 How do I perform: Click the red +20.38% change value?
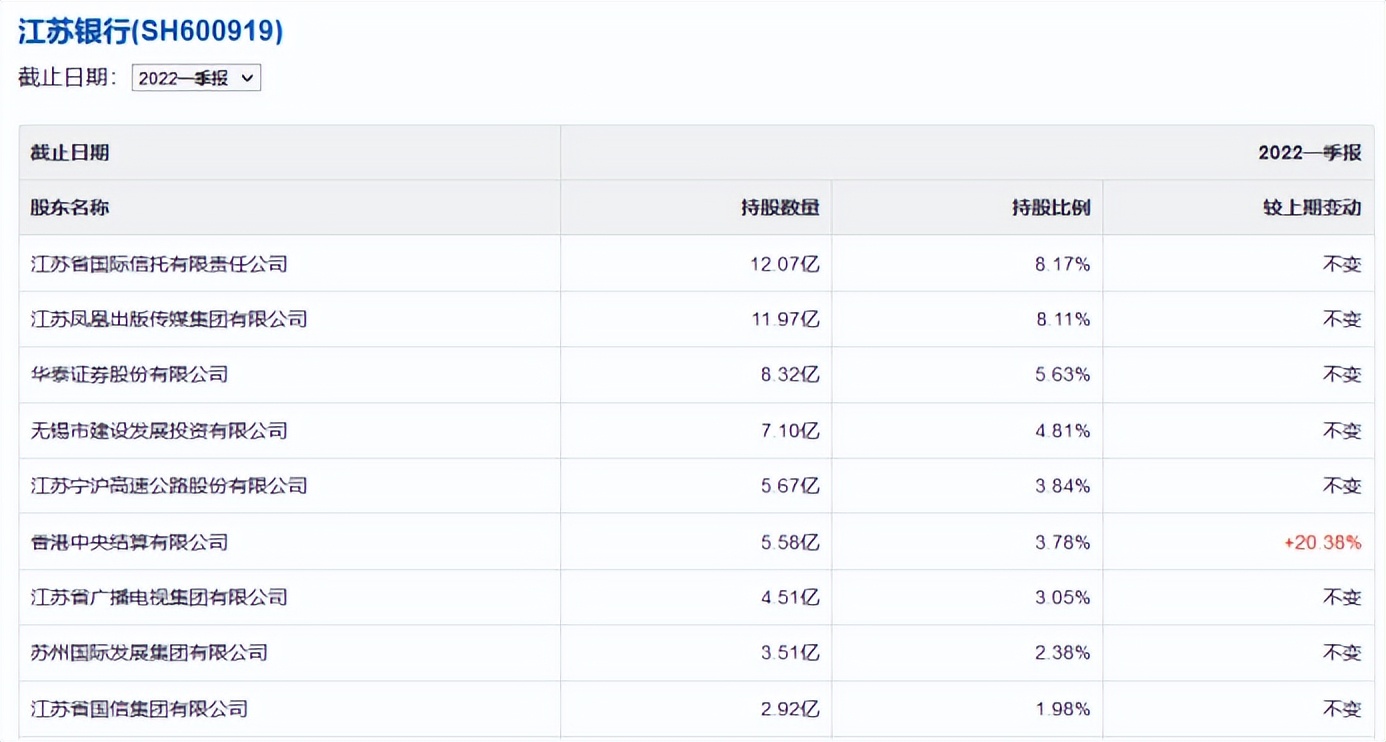click(x=1322, y=542)
